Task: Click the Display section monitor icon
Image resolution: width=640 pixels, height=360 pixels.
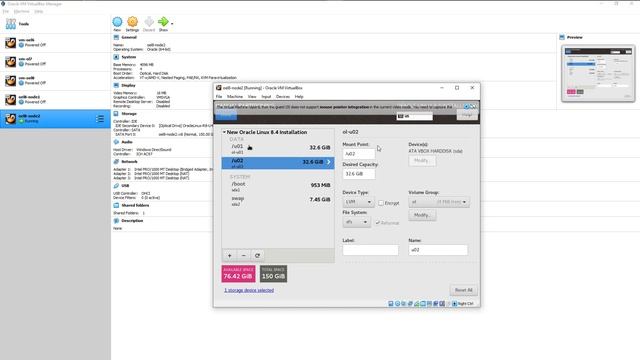Action: (x=116, y=85)
